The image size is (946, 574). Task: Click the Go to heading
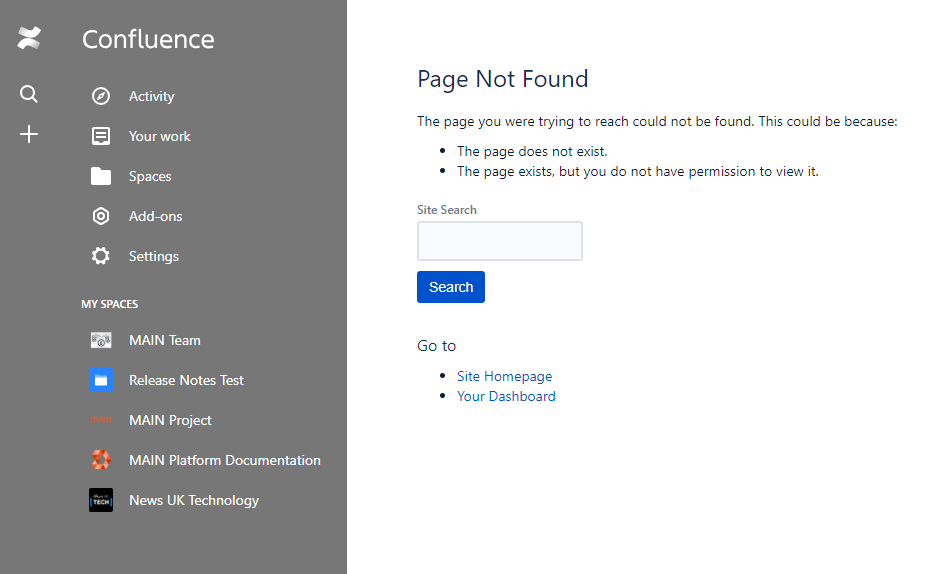(436, 346)
